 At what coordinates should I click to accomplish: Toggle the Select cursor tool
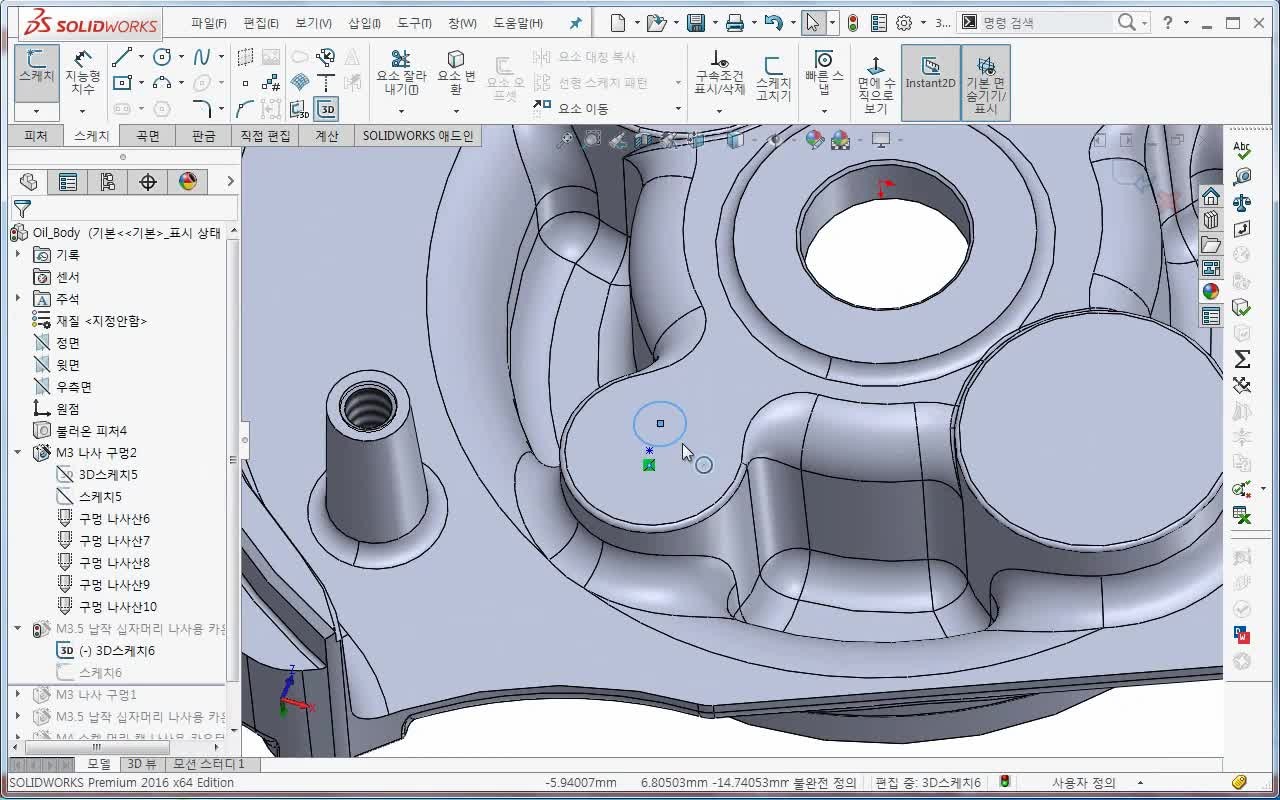pos(813,22)
